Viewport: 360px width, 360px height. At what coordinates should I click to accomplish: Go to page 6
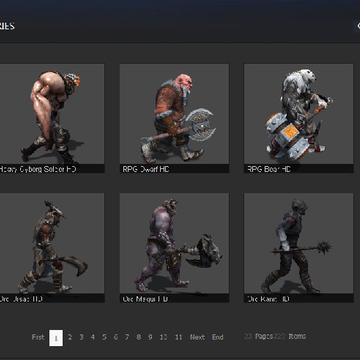[x=116, y=337]
